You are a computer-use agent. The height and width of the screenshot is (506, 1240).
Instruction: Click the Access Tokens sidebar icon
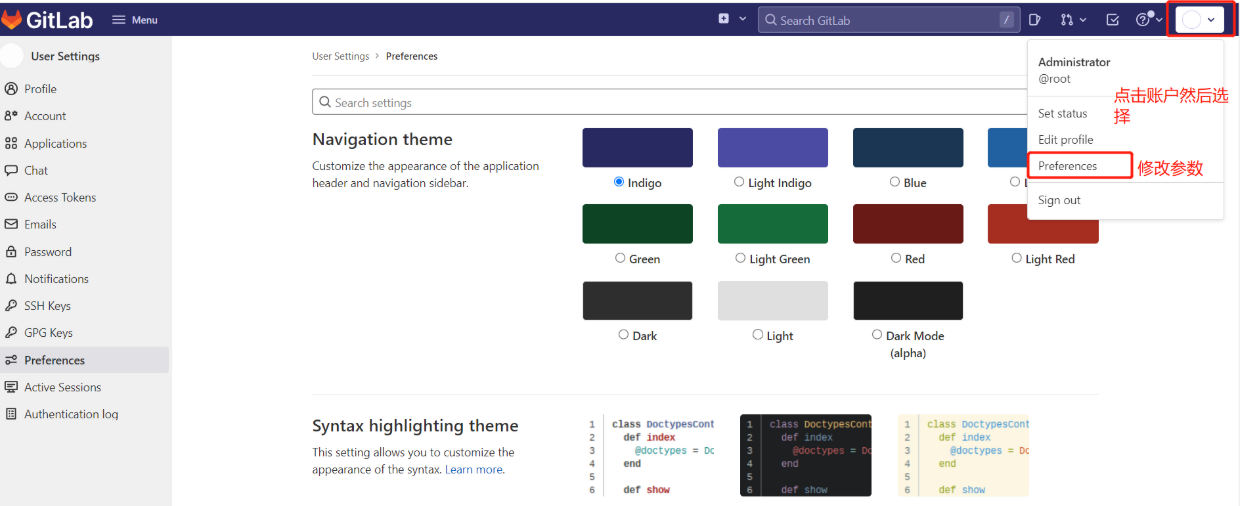pyautogui.click(x=12, y=198)
